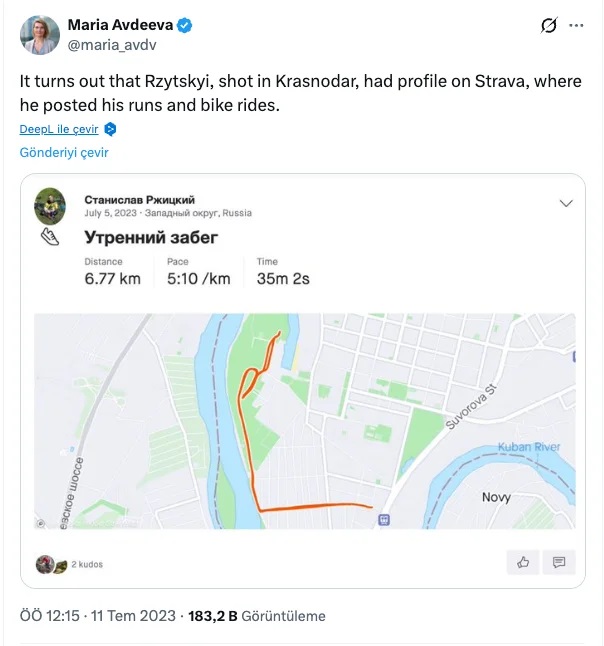
Task: Click the Strava athlete avatar
Action: pyautogui.click(x=50, y=205)
